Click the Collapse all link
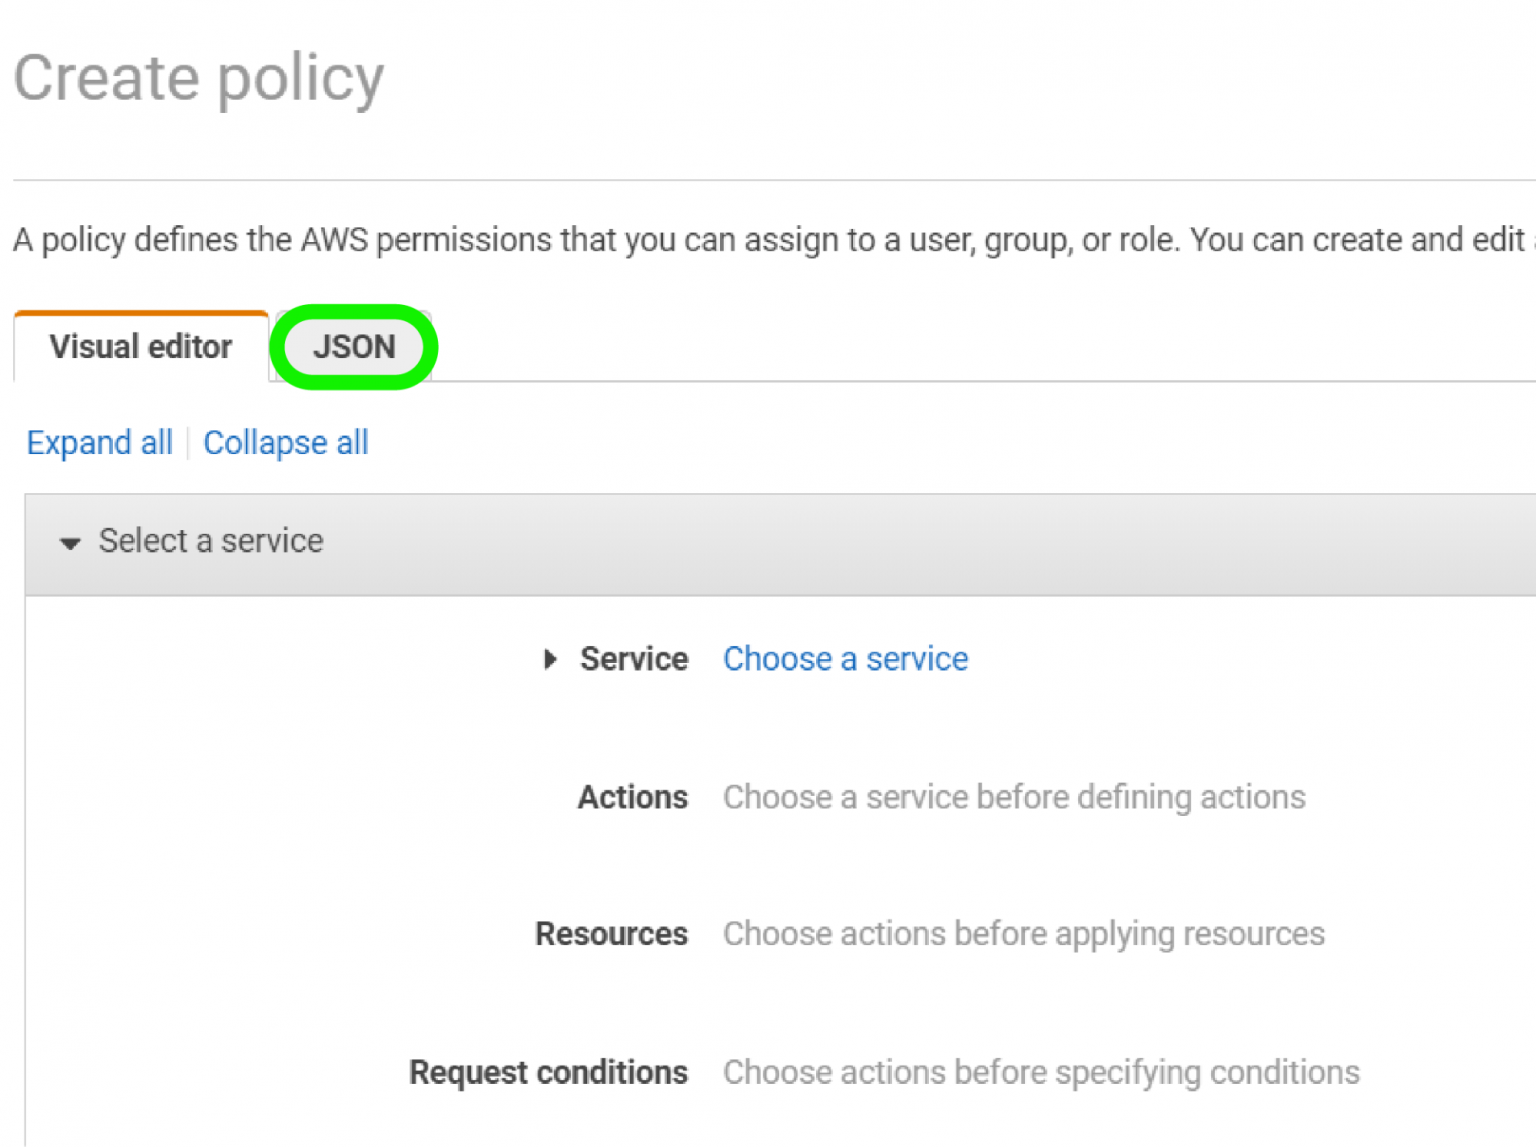The width and height of the screenshot is (1536, 1147). pos(286,443)
